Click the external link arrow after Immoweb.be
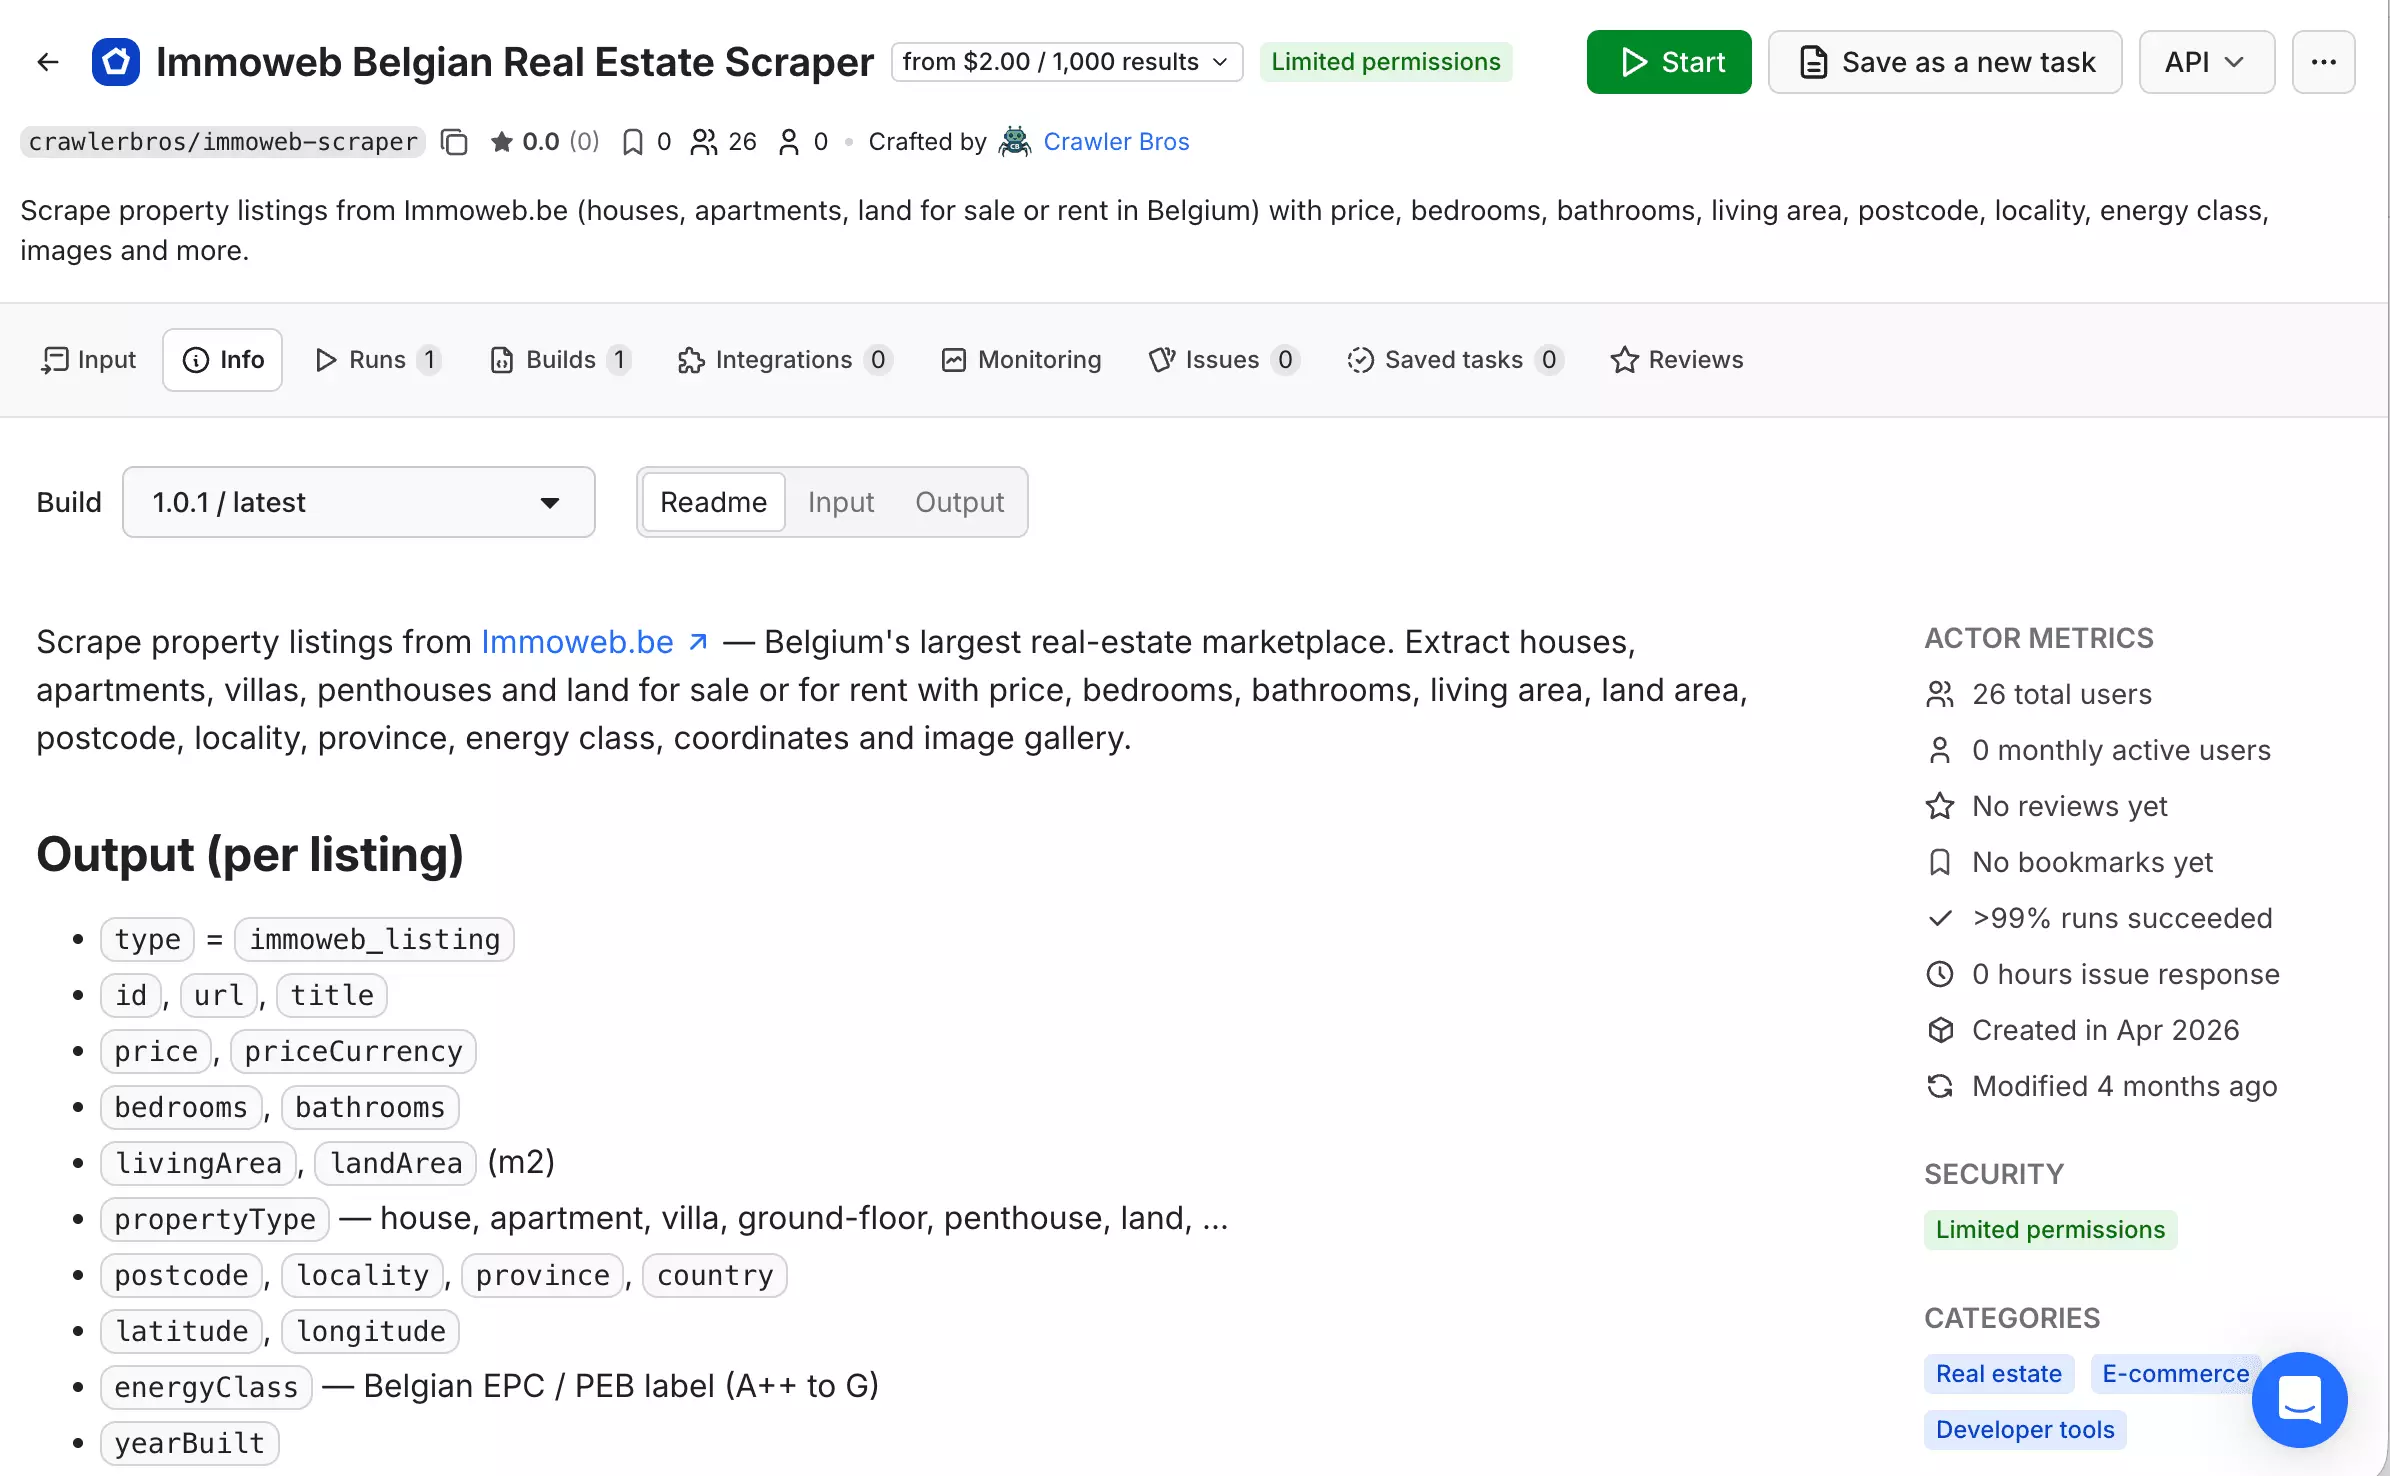 click(x=699, y=642)
